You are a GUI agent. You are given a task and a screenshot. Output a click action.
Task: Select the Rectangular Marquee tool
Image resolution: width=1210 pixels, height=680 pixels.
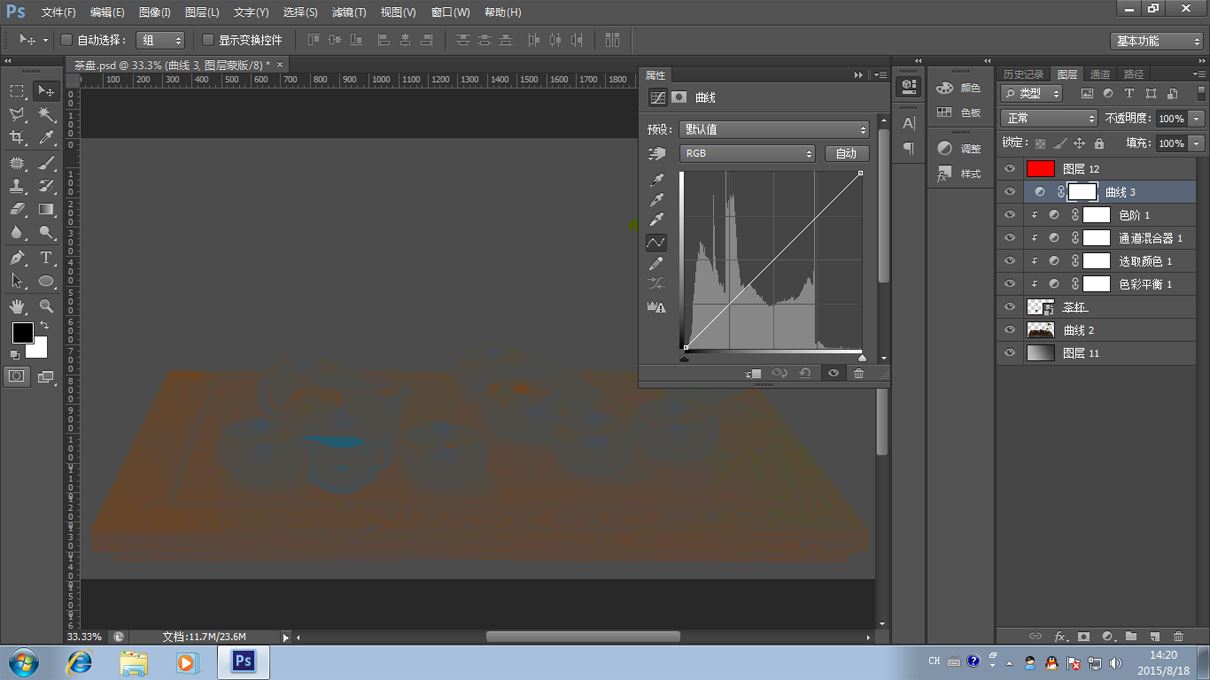[17, 91]
